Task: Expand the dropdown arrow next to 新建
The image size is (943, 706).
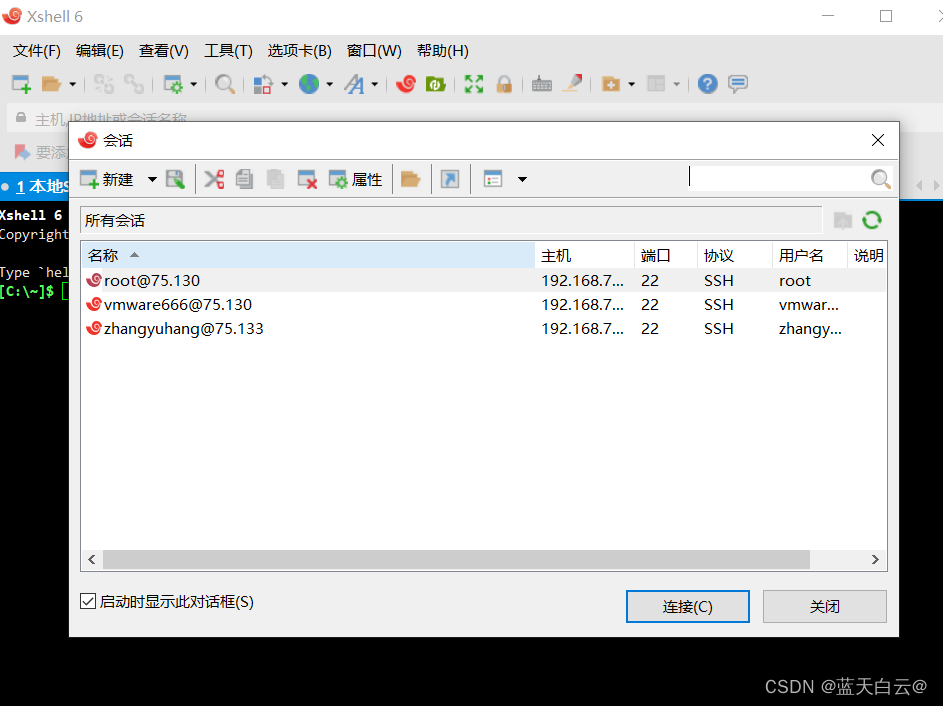Action: click(153, 179)
